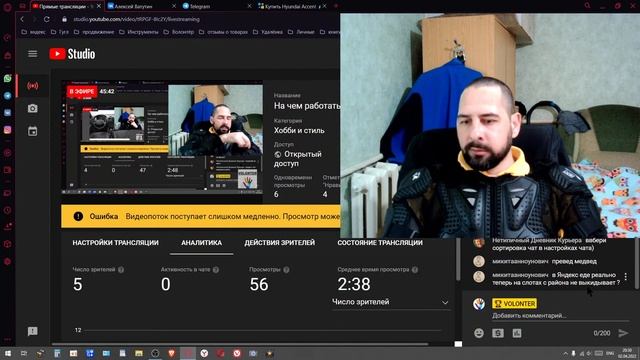Send the chat message with arrow icon
This screenshot has height=360, width=640.
(x=623, y=333)
